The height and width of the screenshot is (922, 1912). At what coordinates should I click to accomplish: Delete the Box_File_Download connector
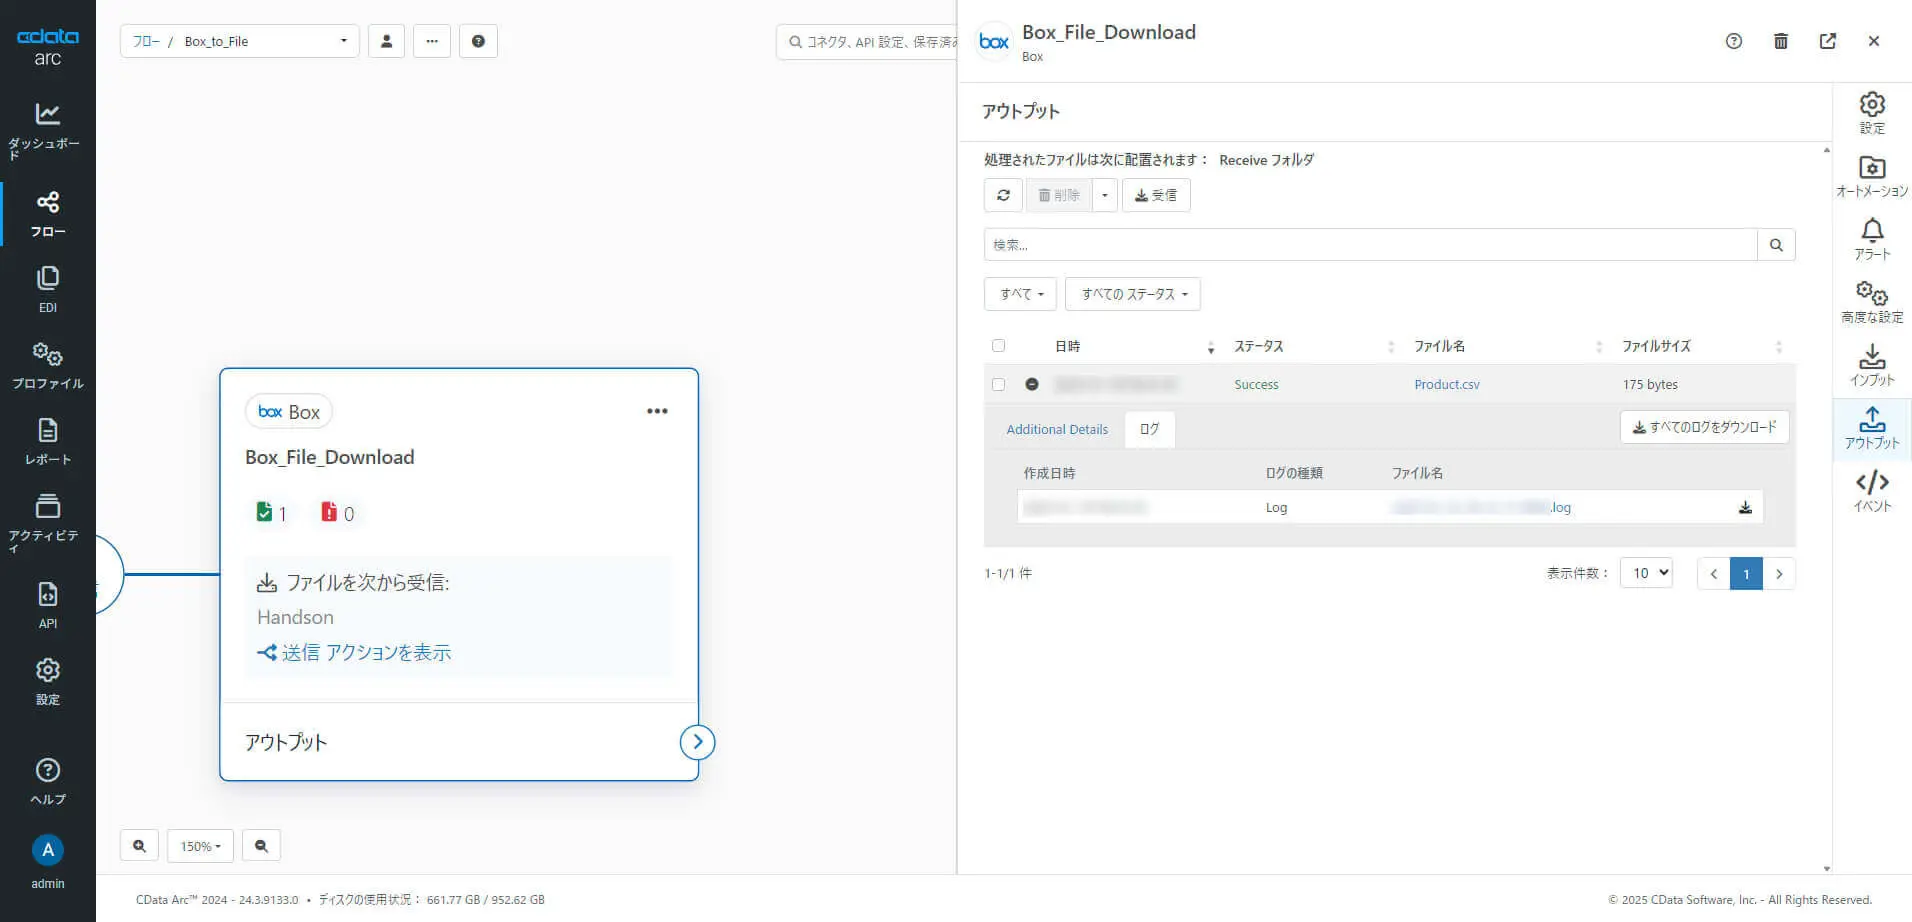(x=1781, y=41)
